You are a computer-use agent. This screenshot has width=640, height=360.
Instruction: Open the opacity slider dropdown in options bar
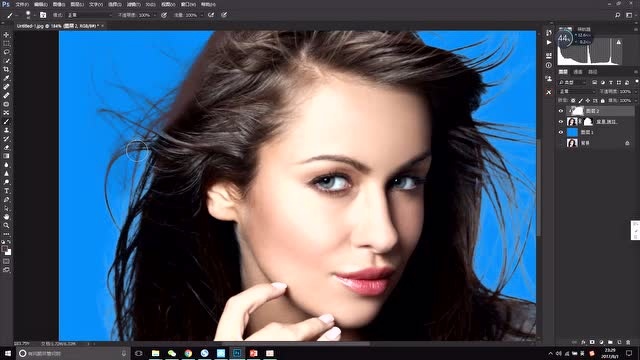(155, 15)
